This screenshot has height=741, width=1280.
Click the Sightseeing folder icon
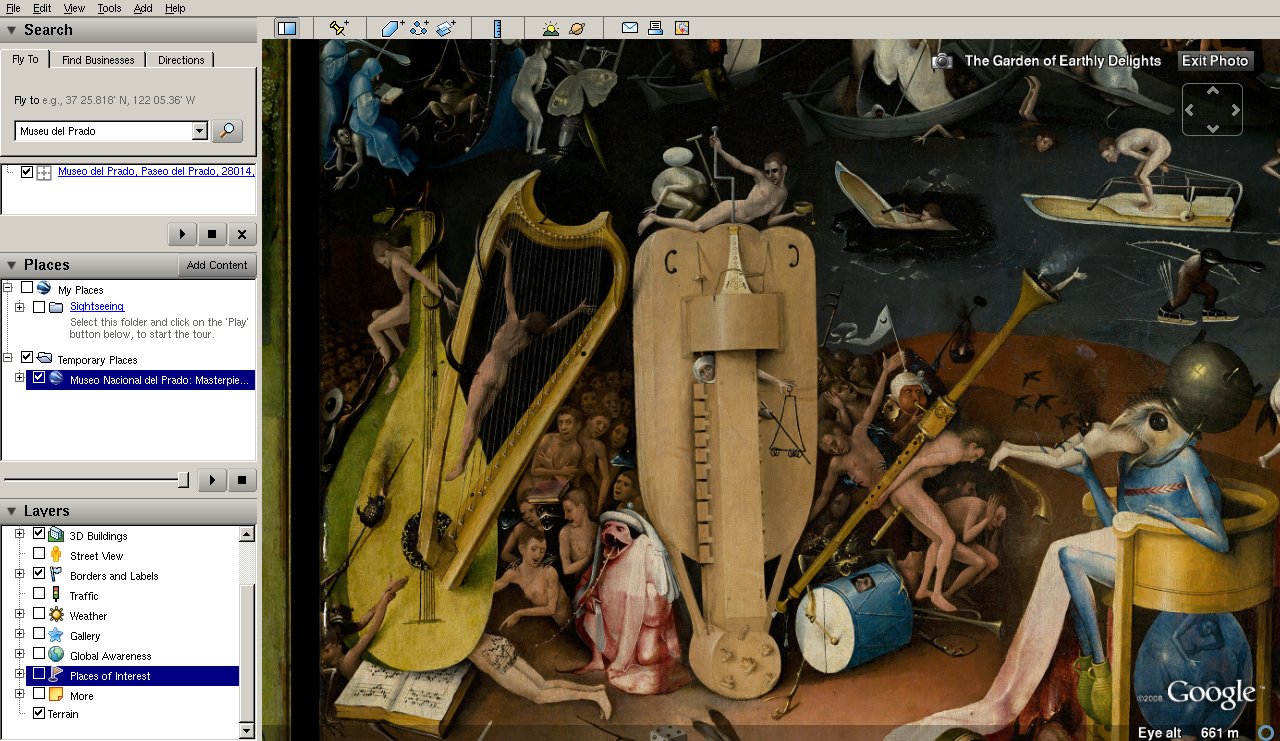coord(56,307)
